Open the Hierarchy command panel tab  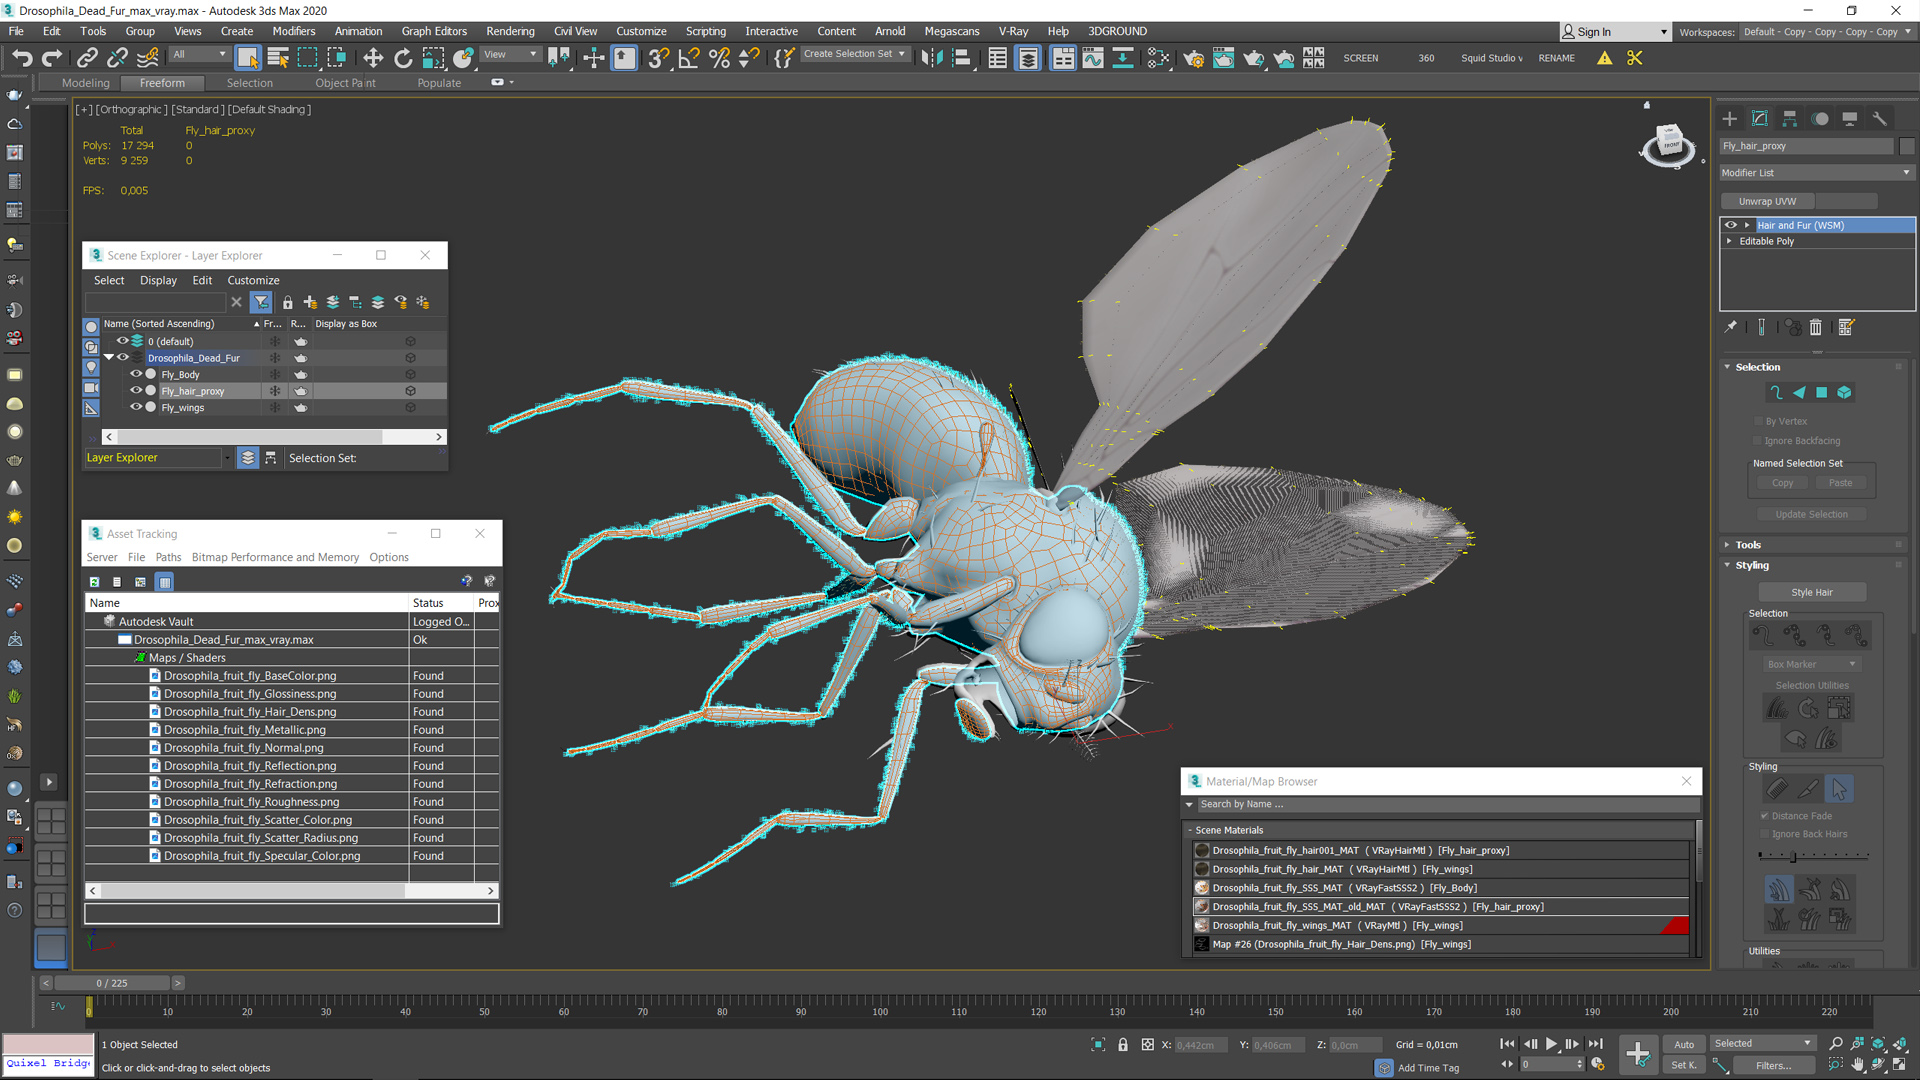click(x=1790, y=118)
